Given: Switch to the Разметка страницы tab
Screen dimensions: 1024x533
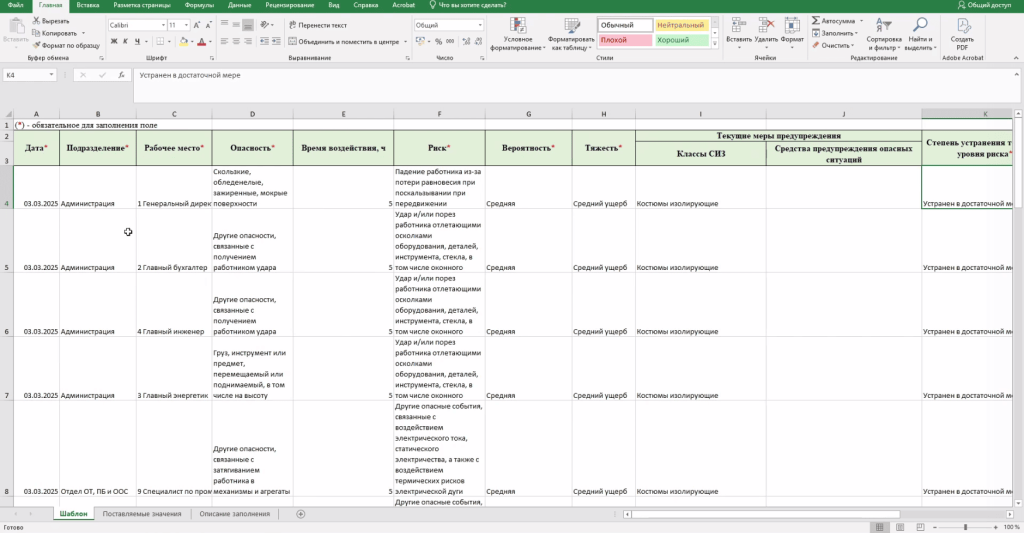Looking at the screenshot, I should (x=142, y=5).
